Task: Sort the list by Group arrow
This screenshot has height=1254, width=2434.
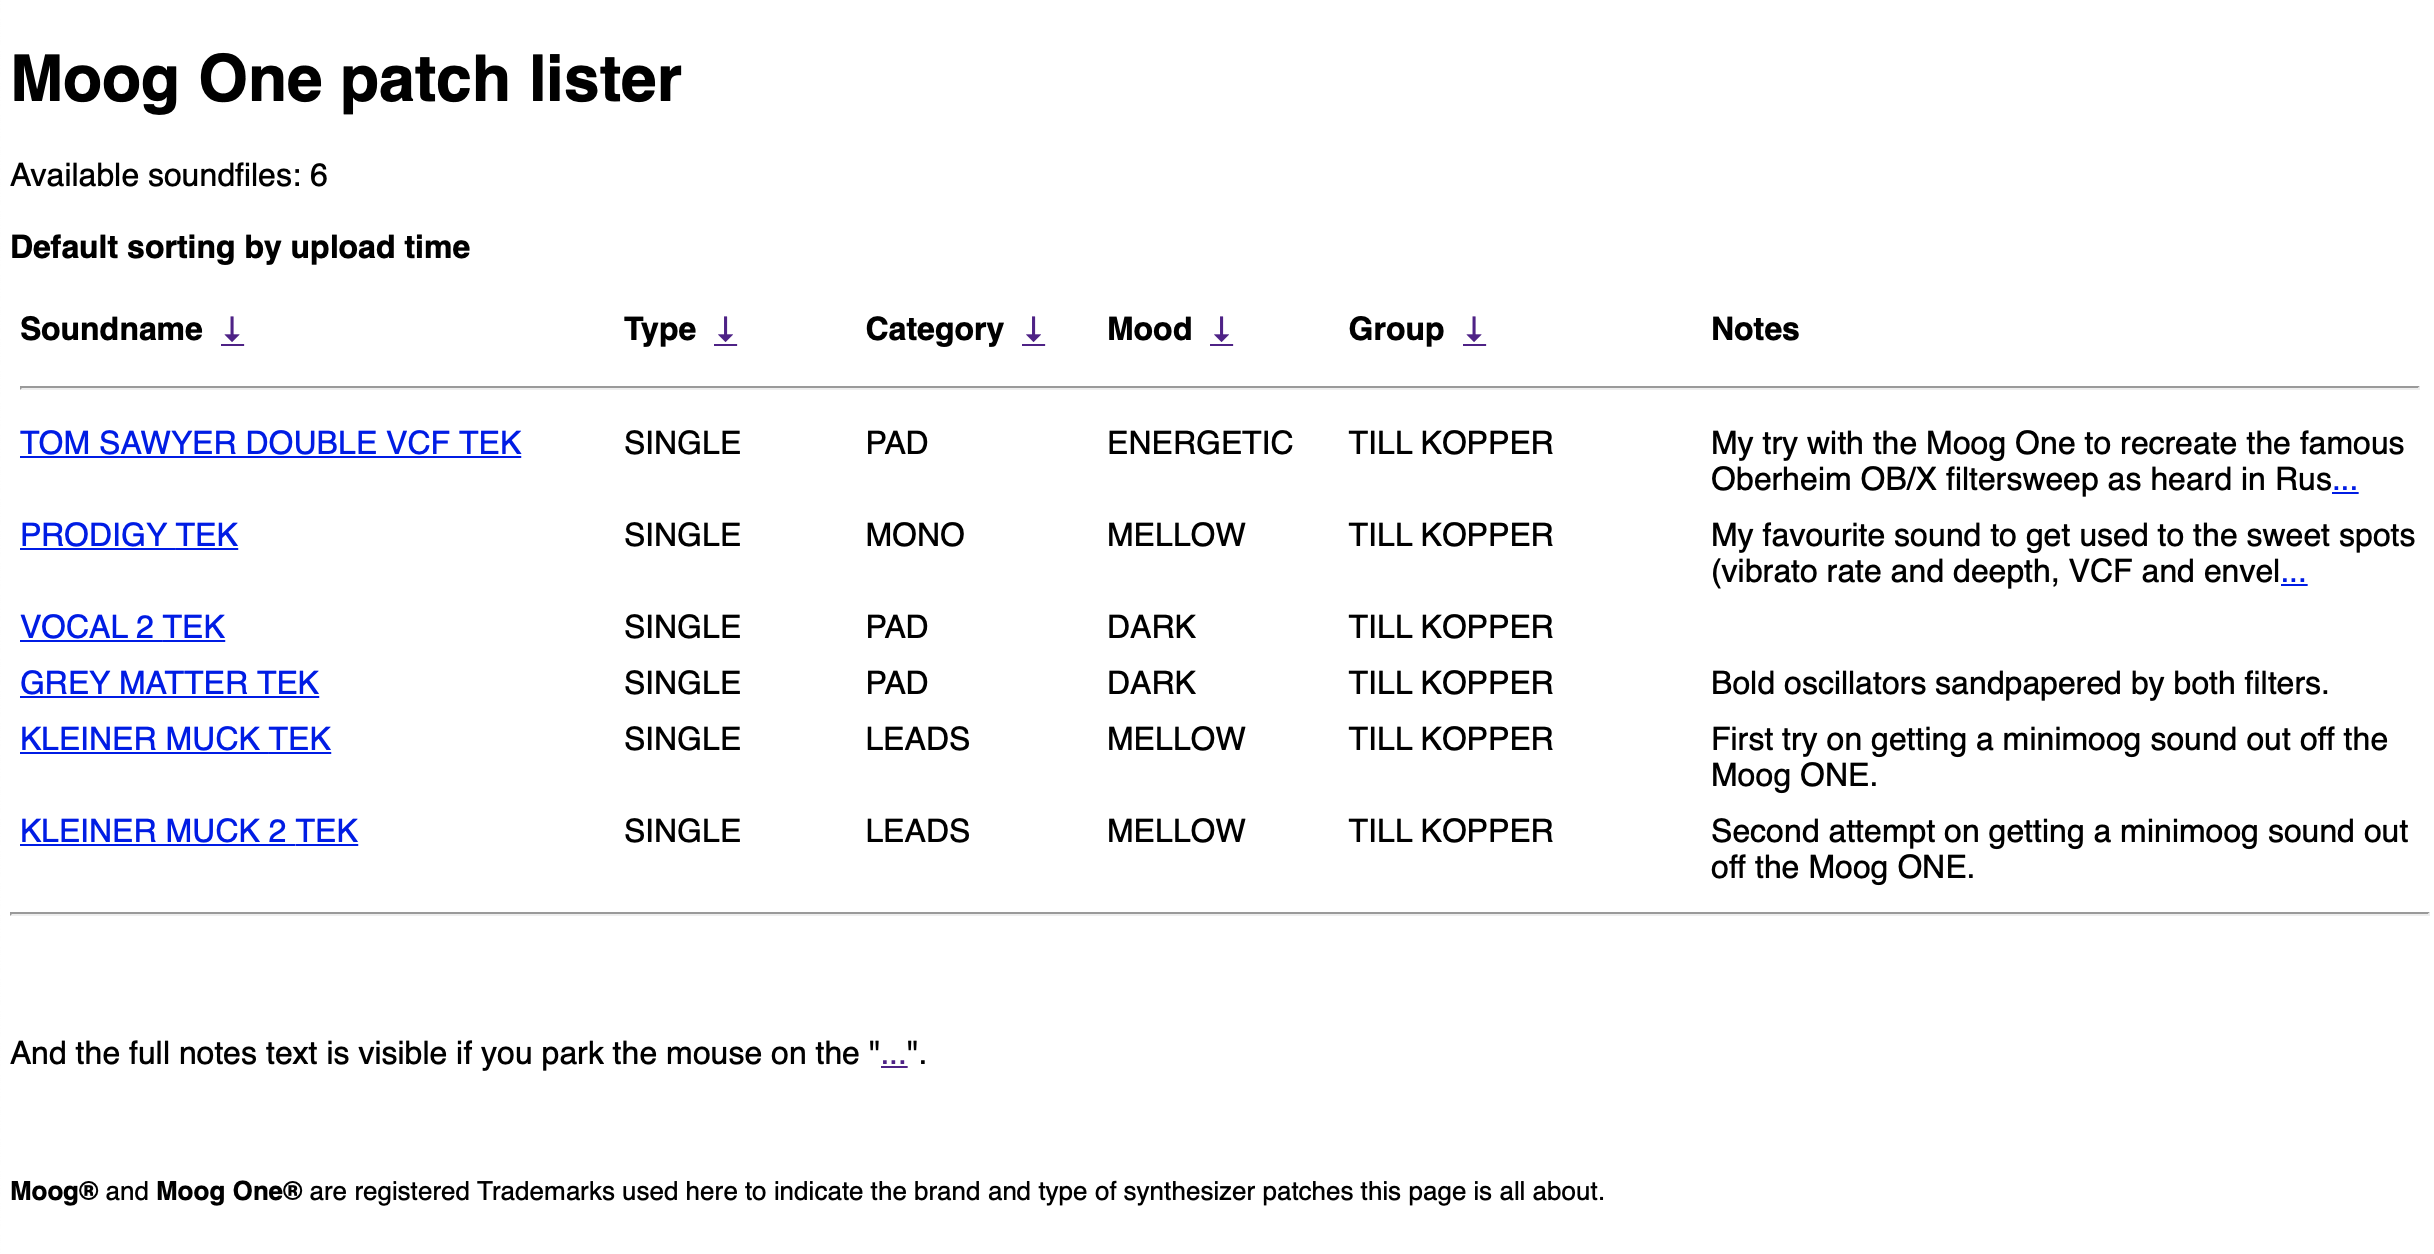Action: tap(1473, 330)
